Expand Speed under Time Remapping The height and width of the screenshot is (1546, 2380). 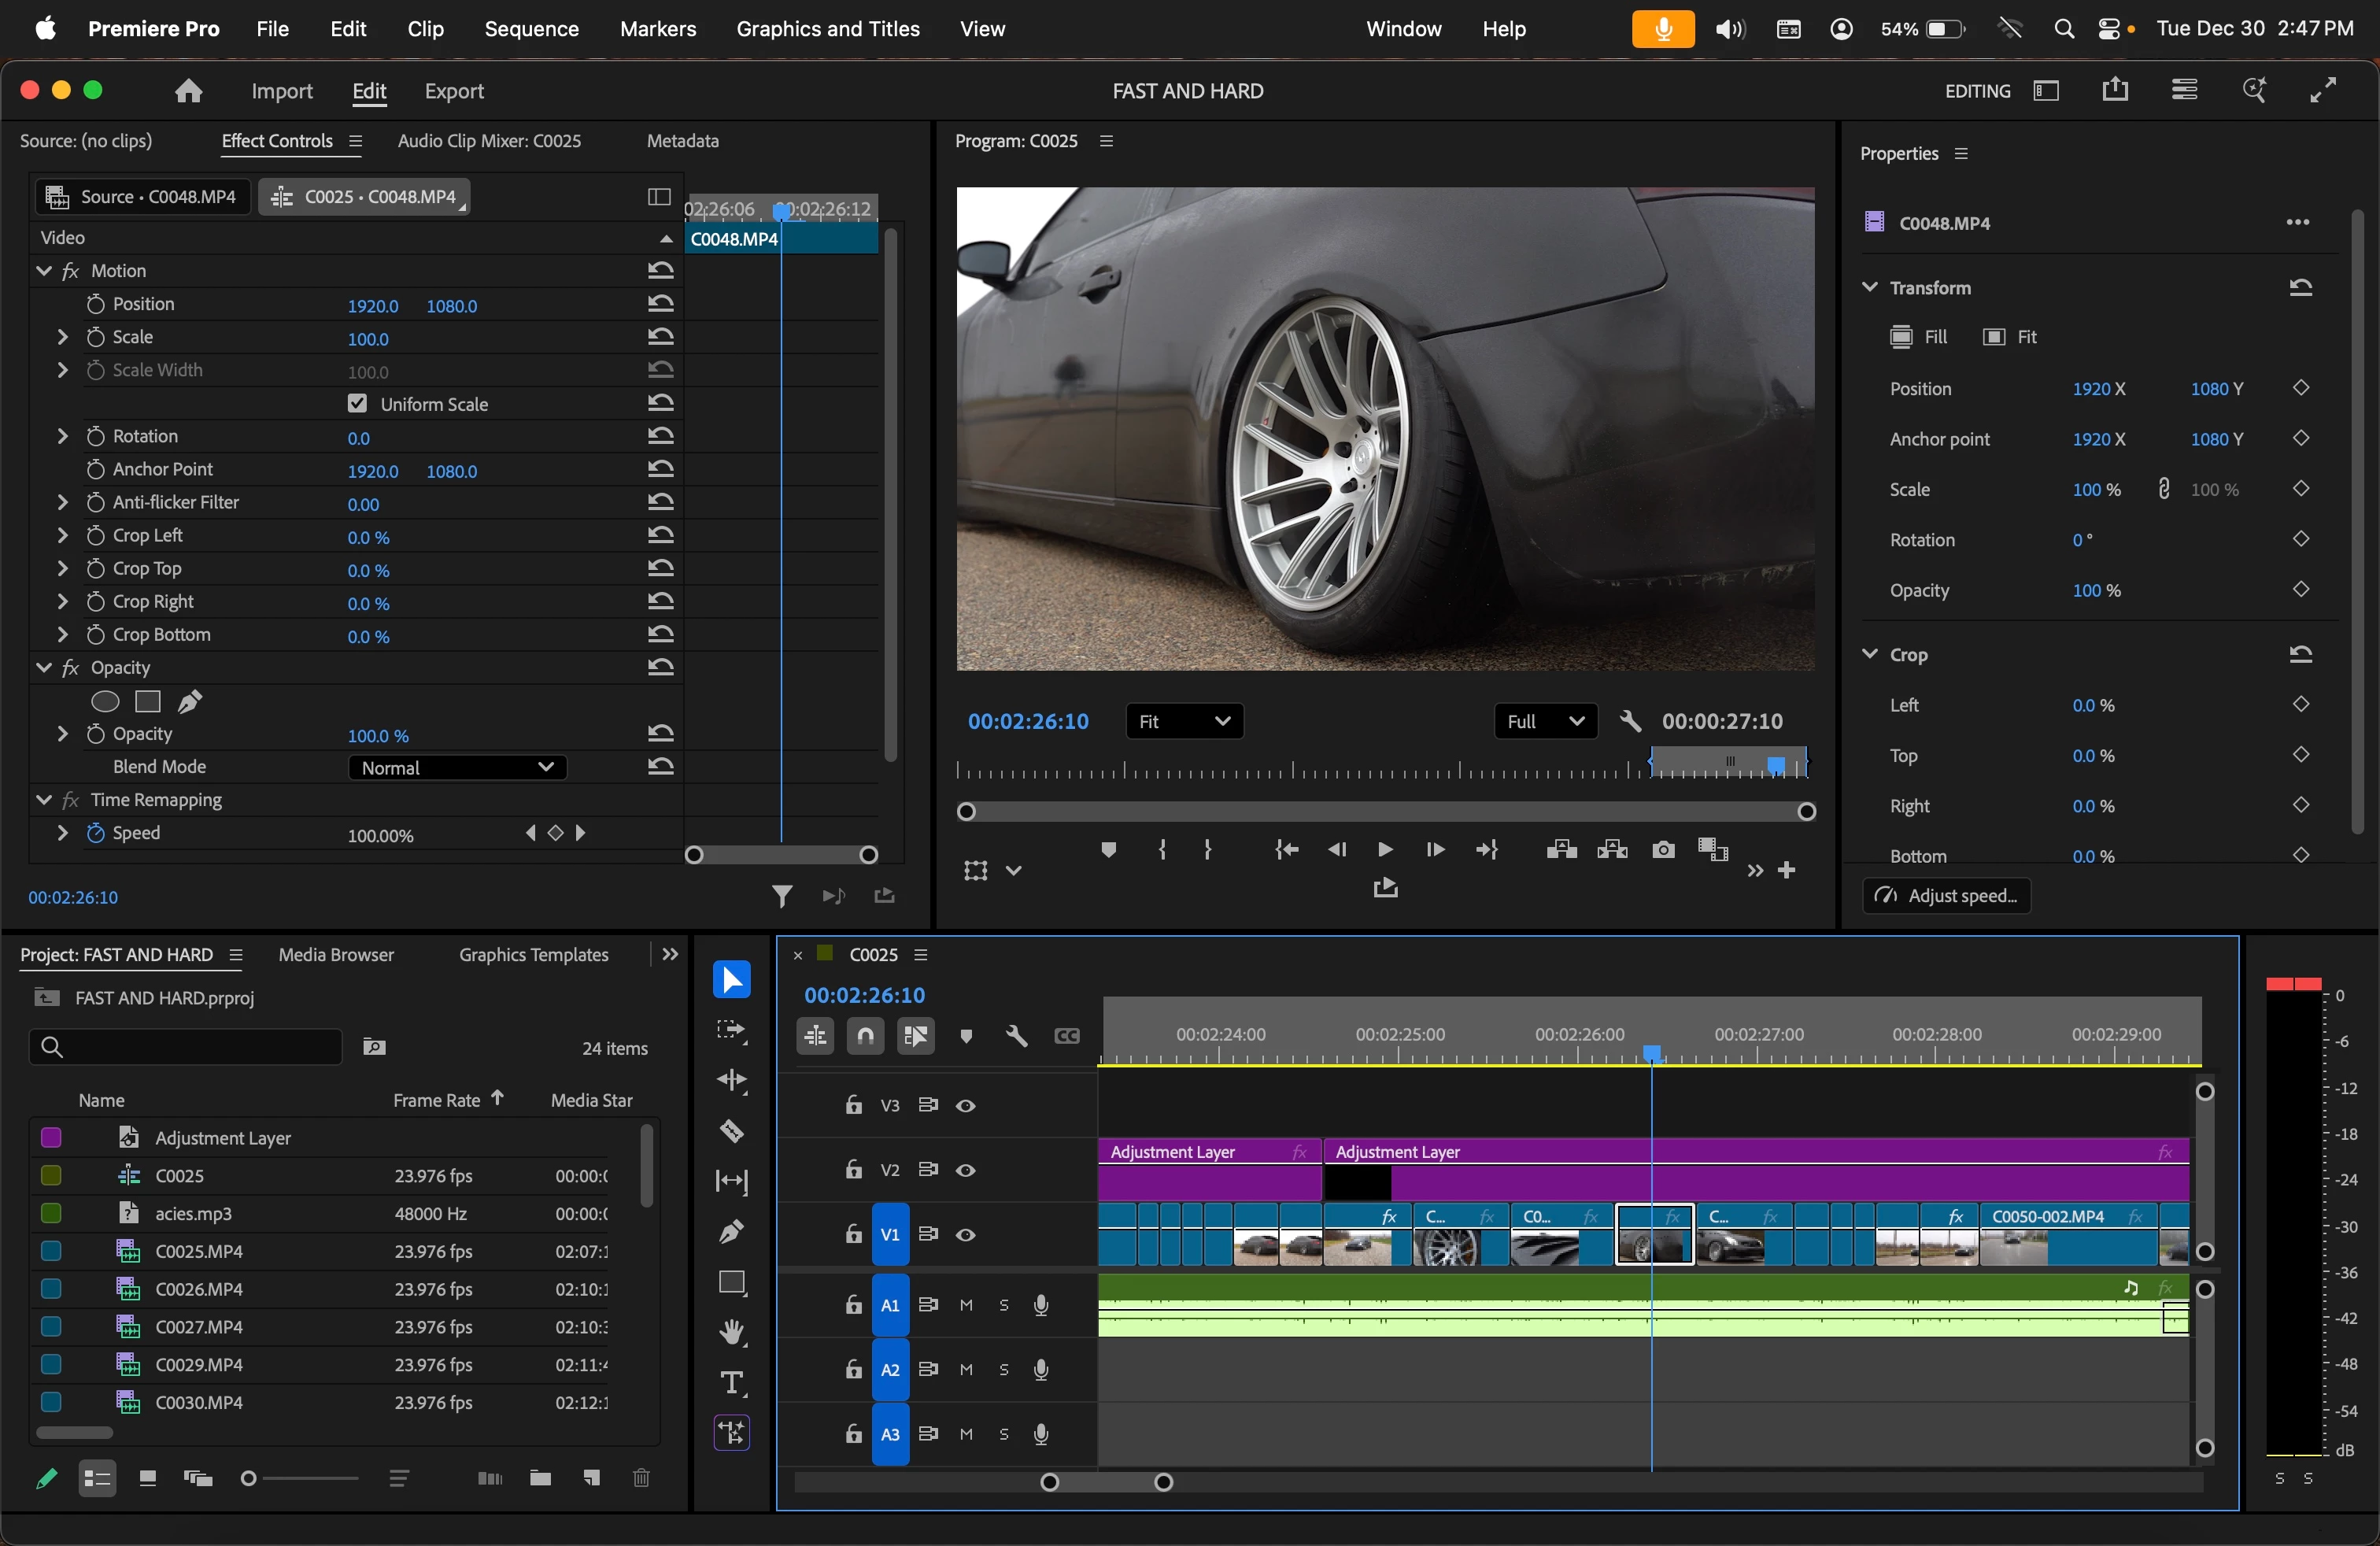click(x=62, y=833)
